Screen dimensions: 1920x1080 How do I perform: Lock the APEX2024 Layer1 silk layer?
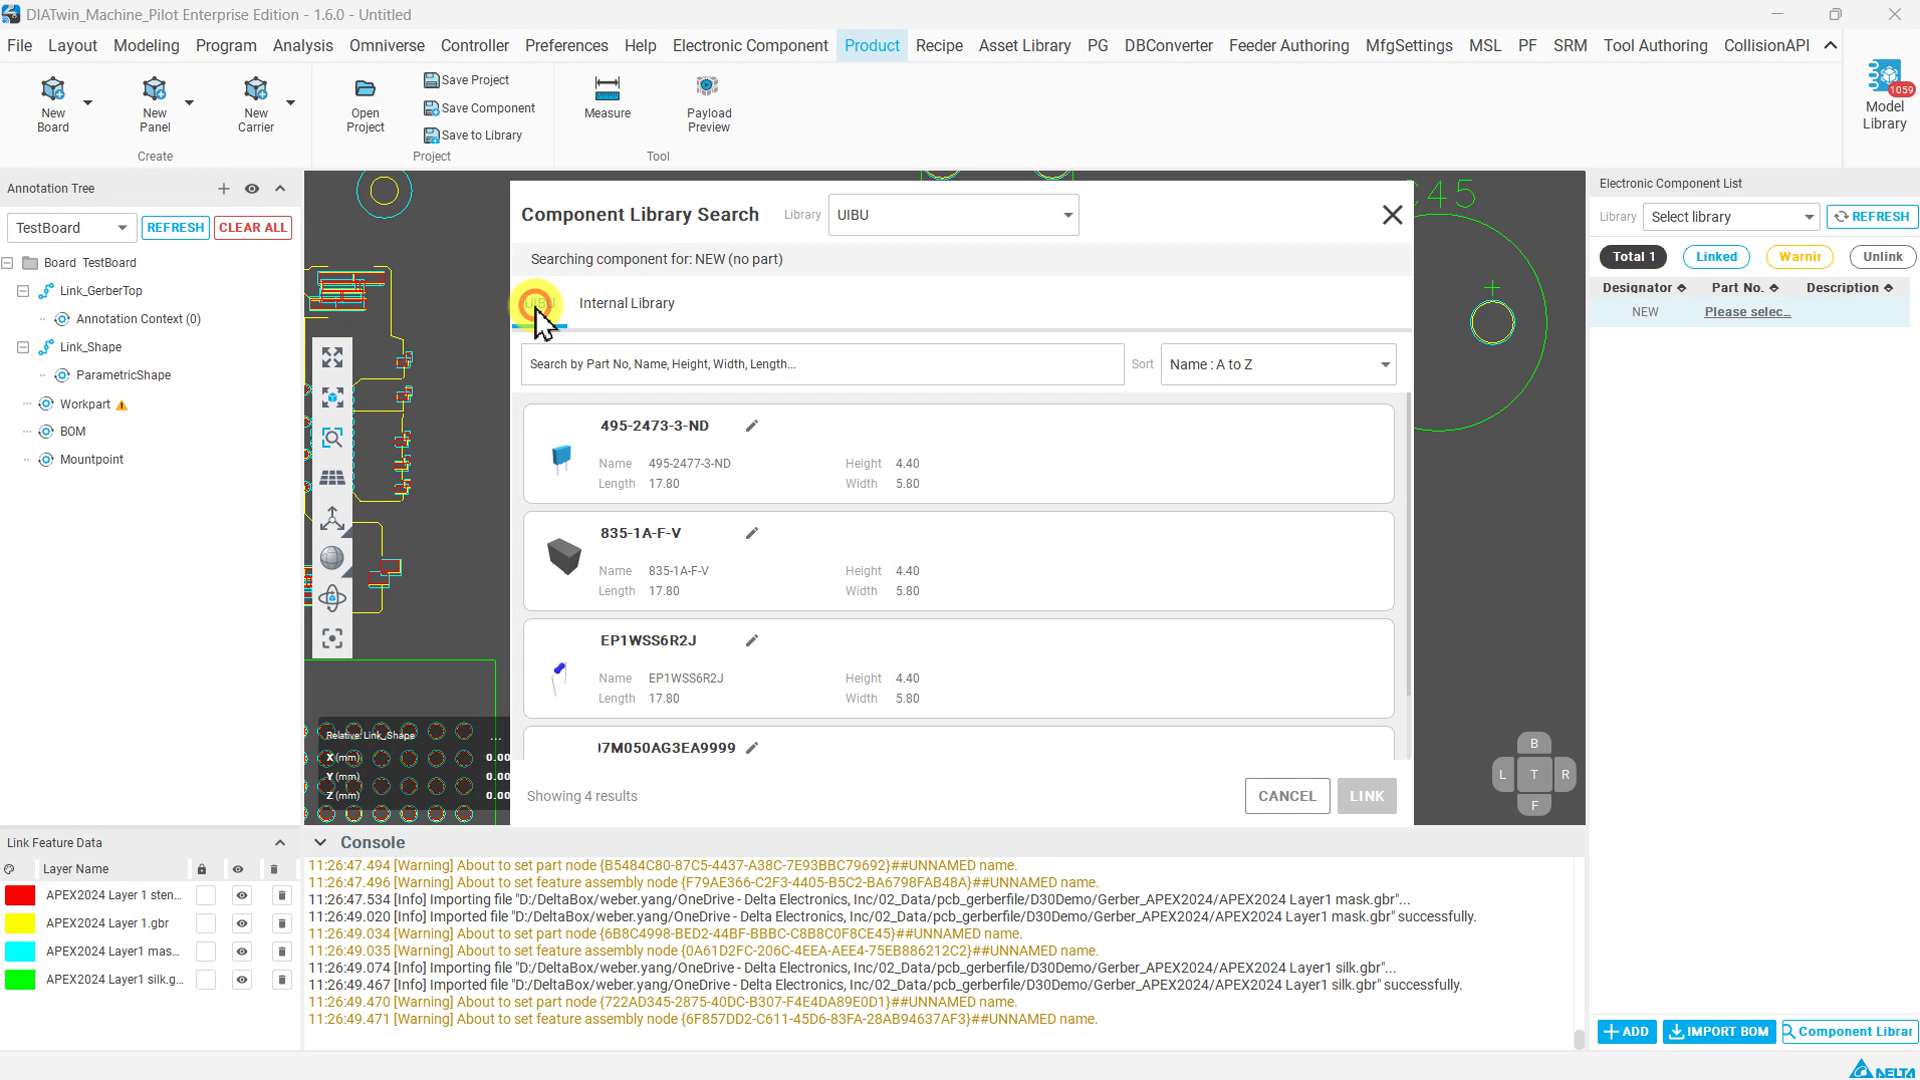pyautogui.click(x=206, y=979)
